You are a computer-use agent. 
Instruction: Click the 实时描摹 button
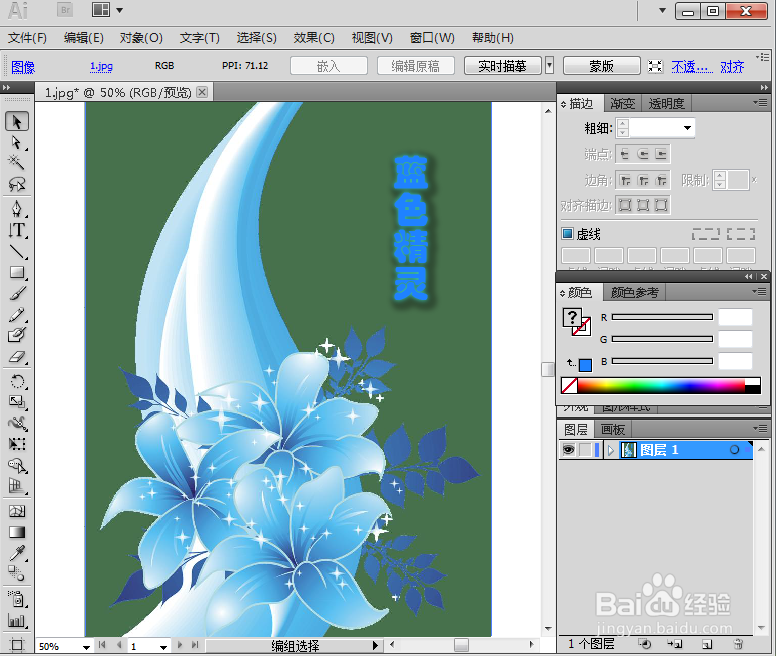(502, 66)
